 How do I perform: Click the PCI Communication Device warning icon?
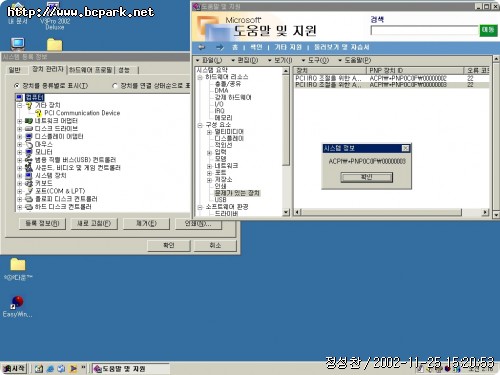click(39, 113)
